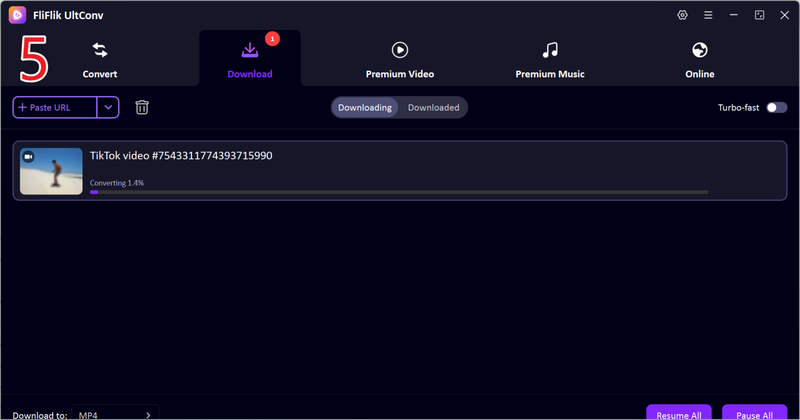Viewport: 800px width, 420px height.
Task: Switch to the Convert tab
Action: tap(100, 58)
